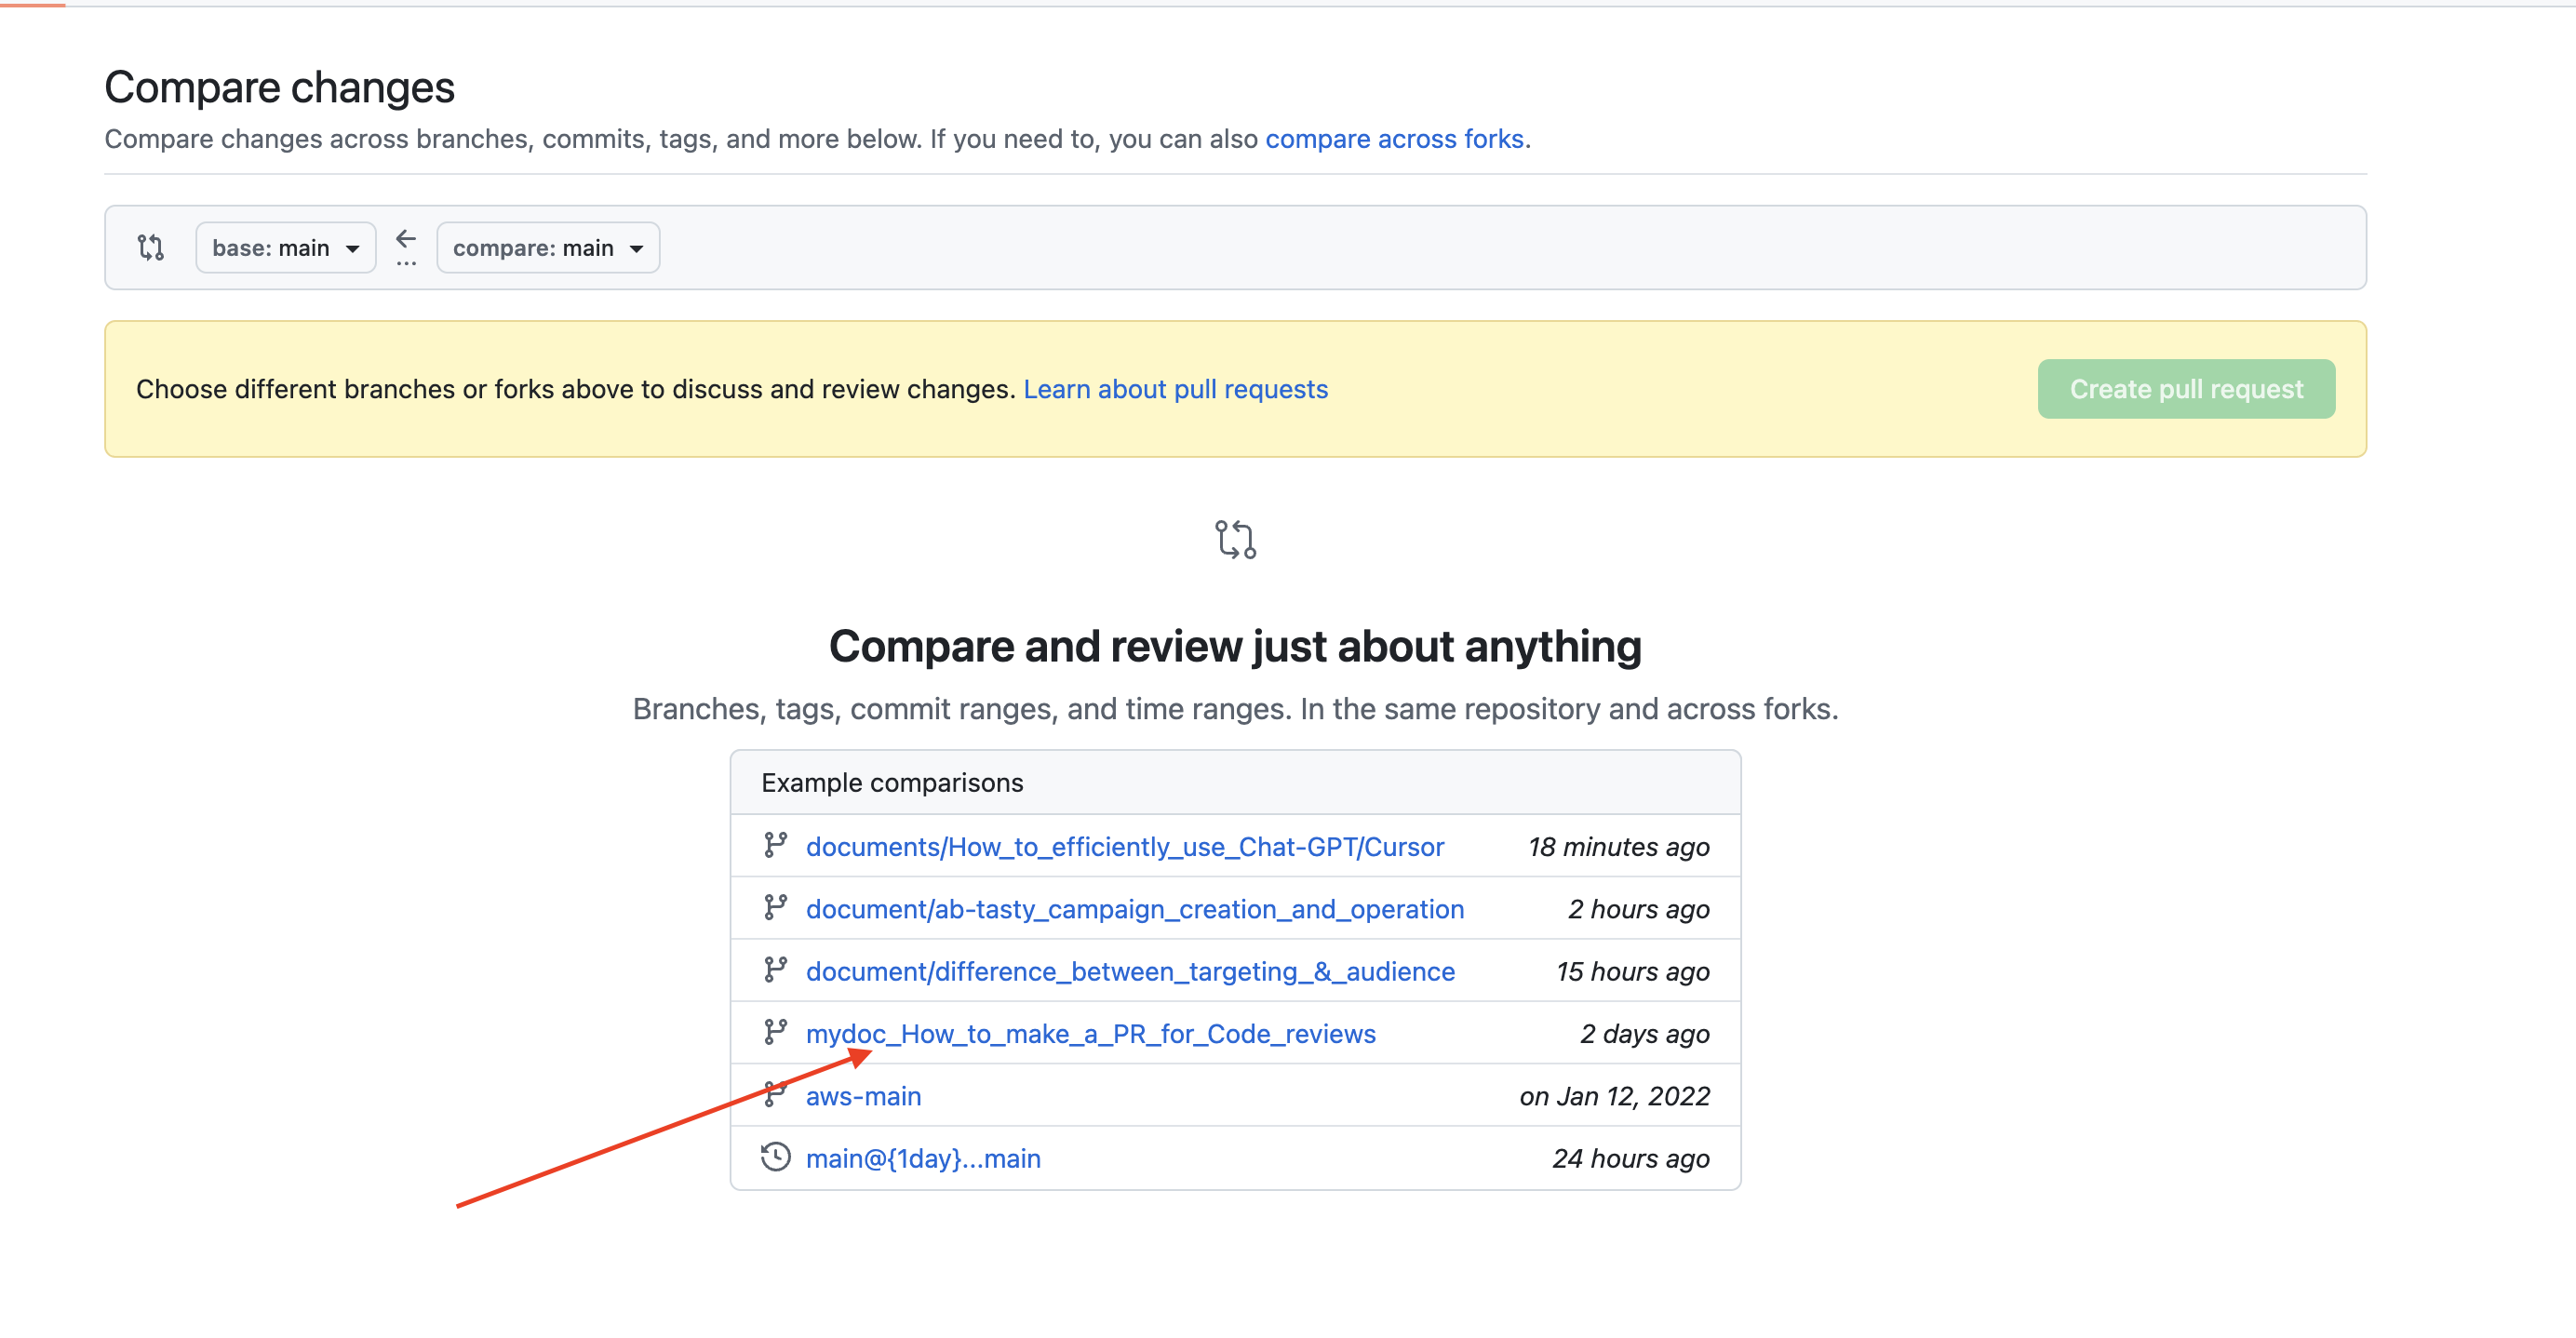The width and height of the screenshot is (2576, 1338).
Task: Open the compare: main branch dropdown
Action: 547,248
